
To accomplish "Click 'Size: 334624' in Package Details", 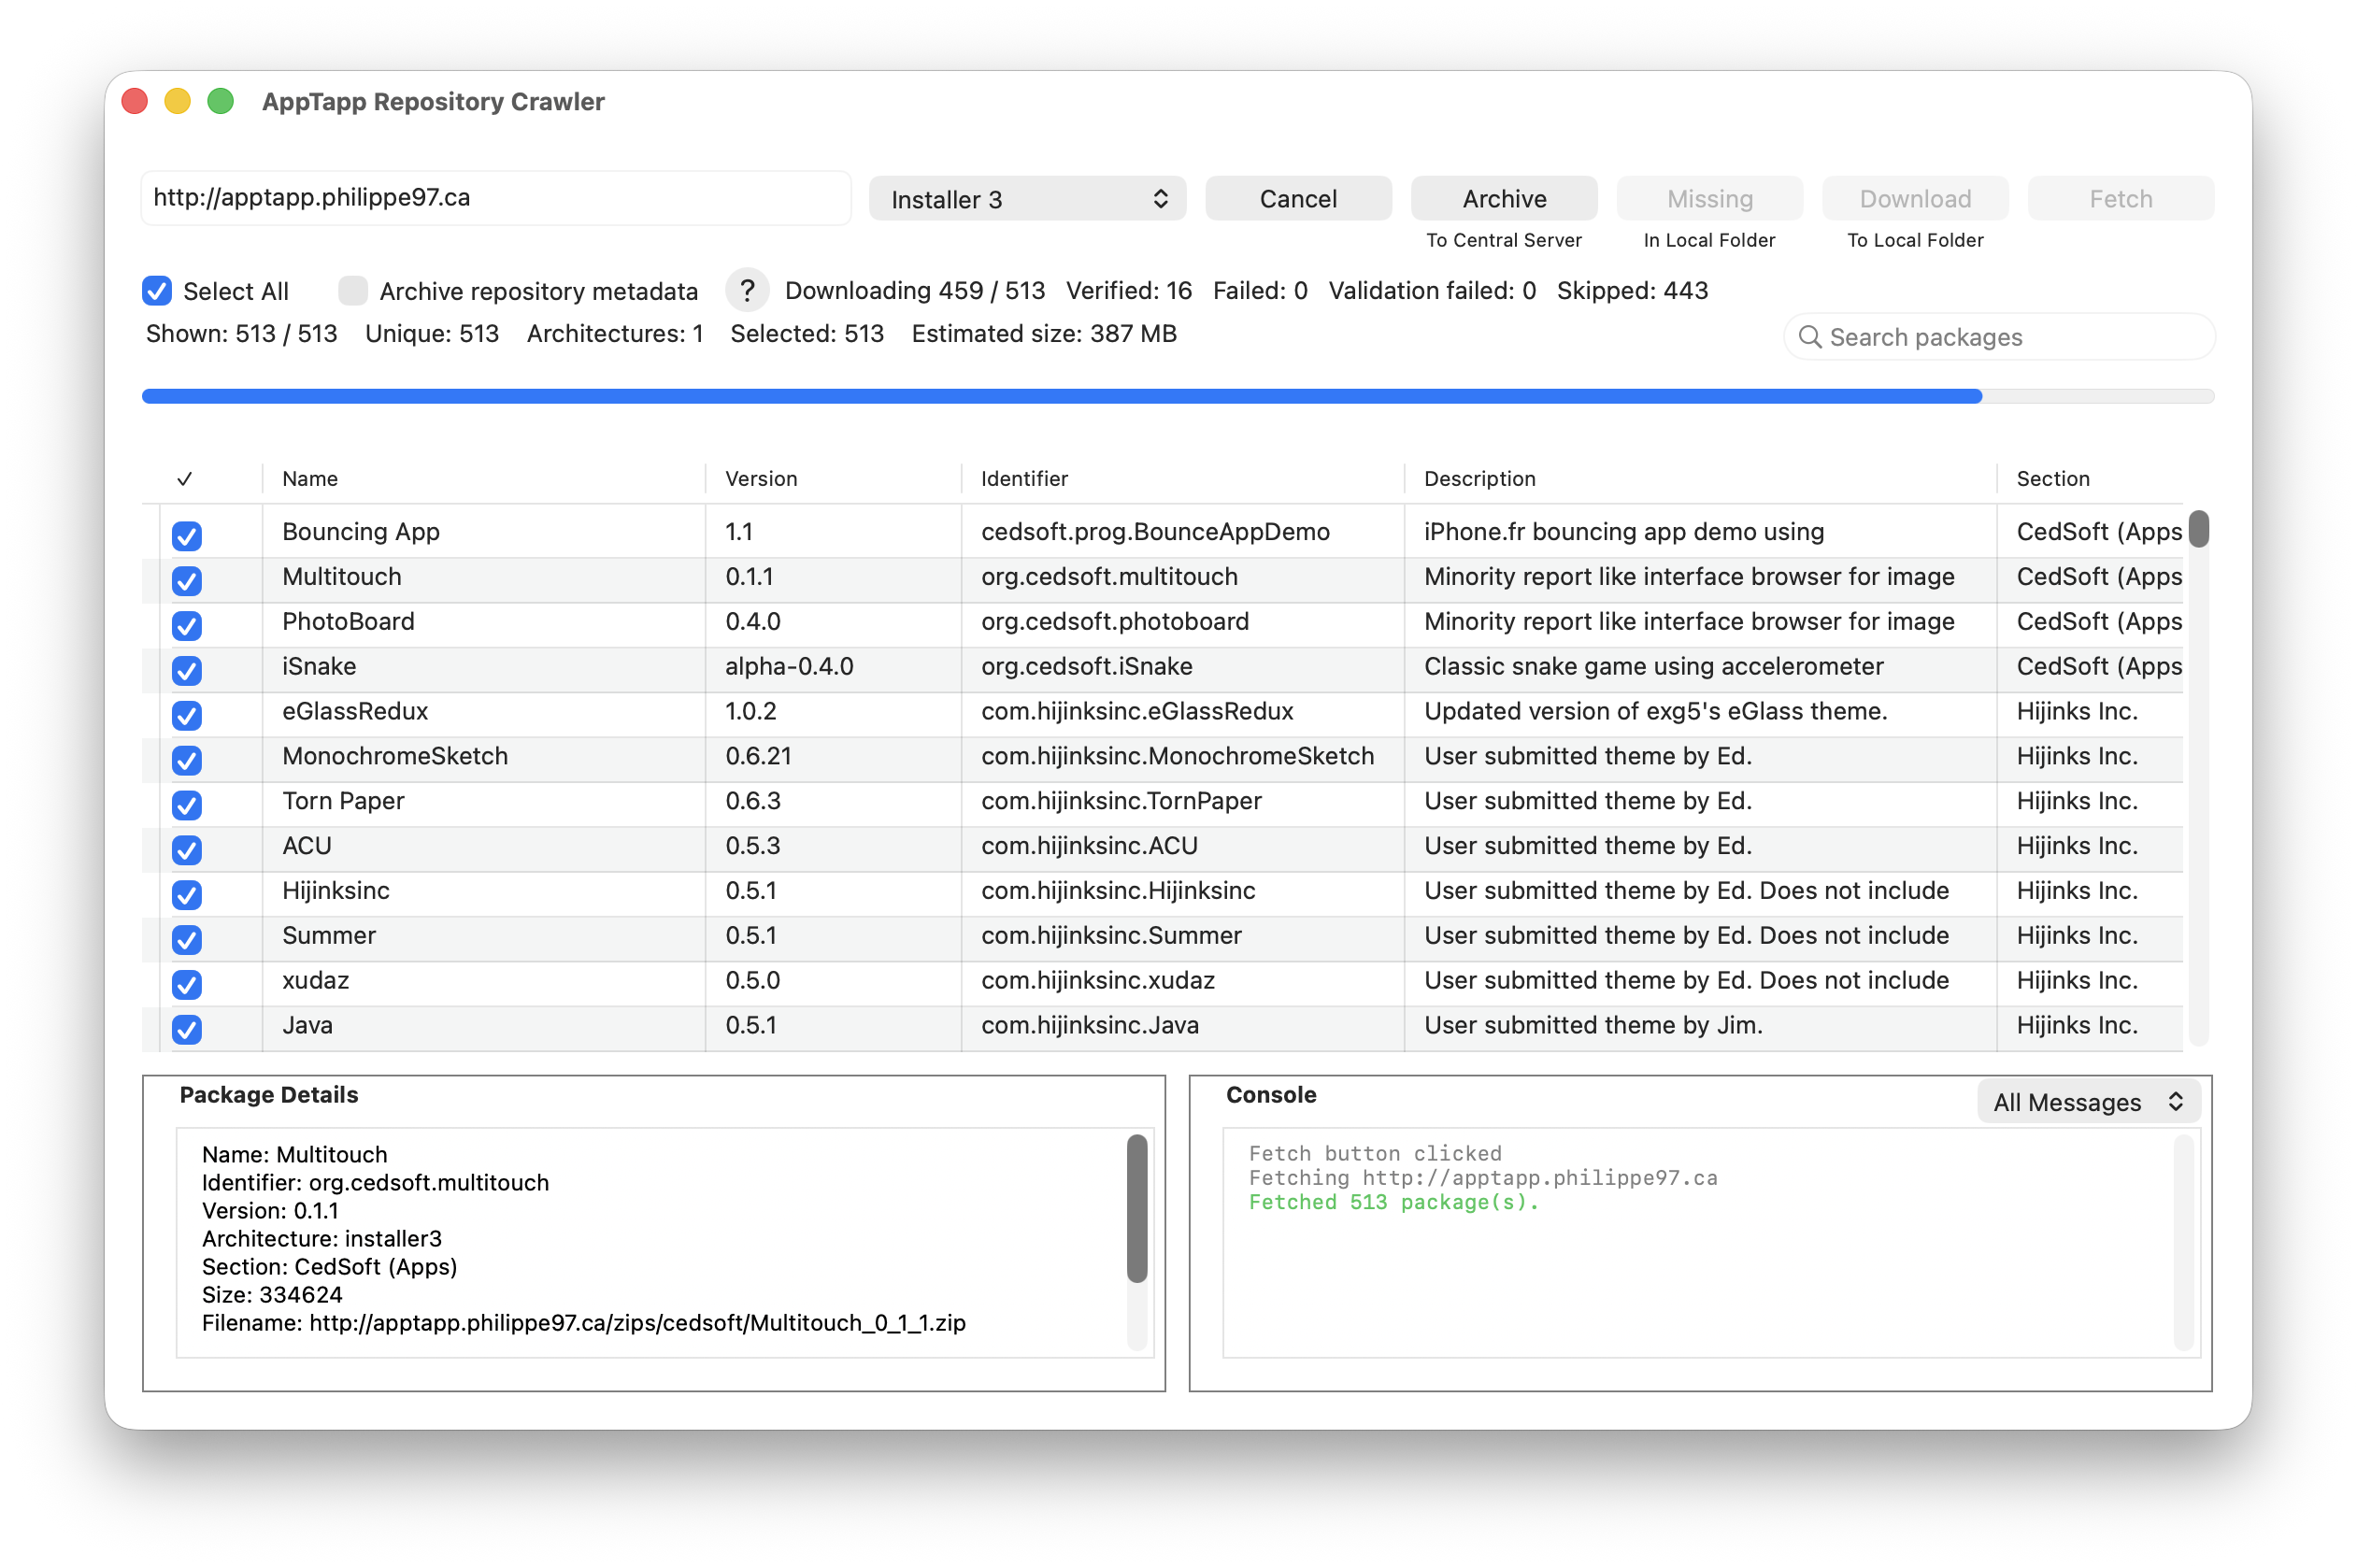I will point(272,1296).
